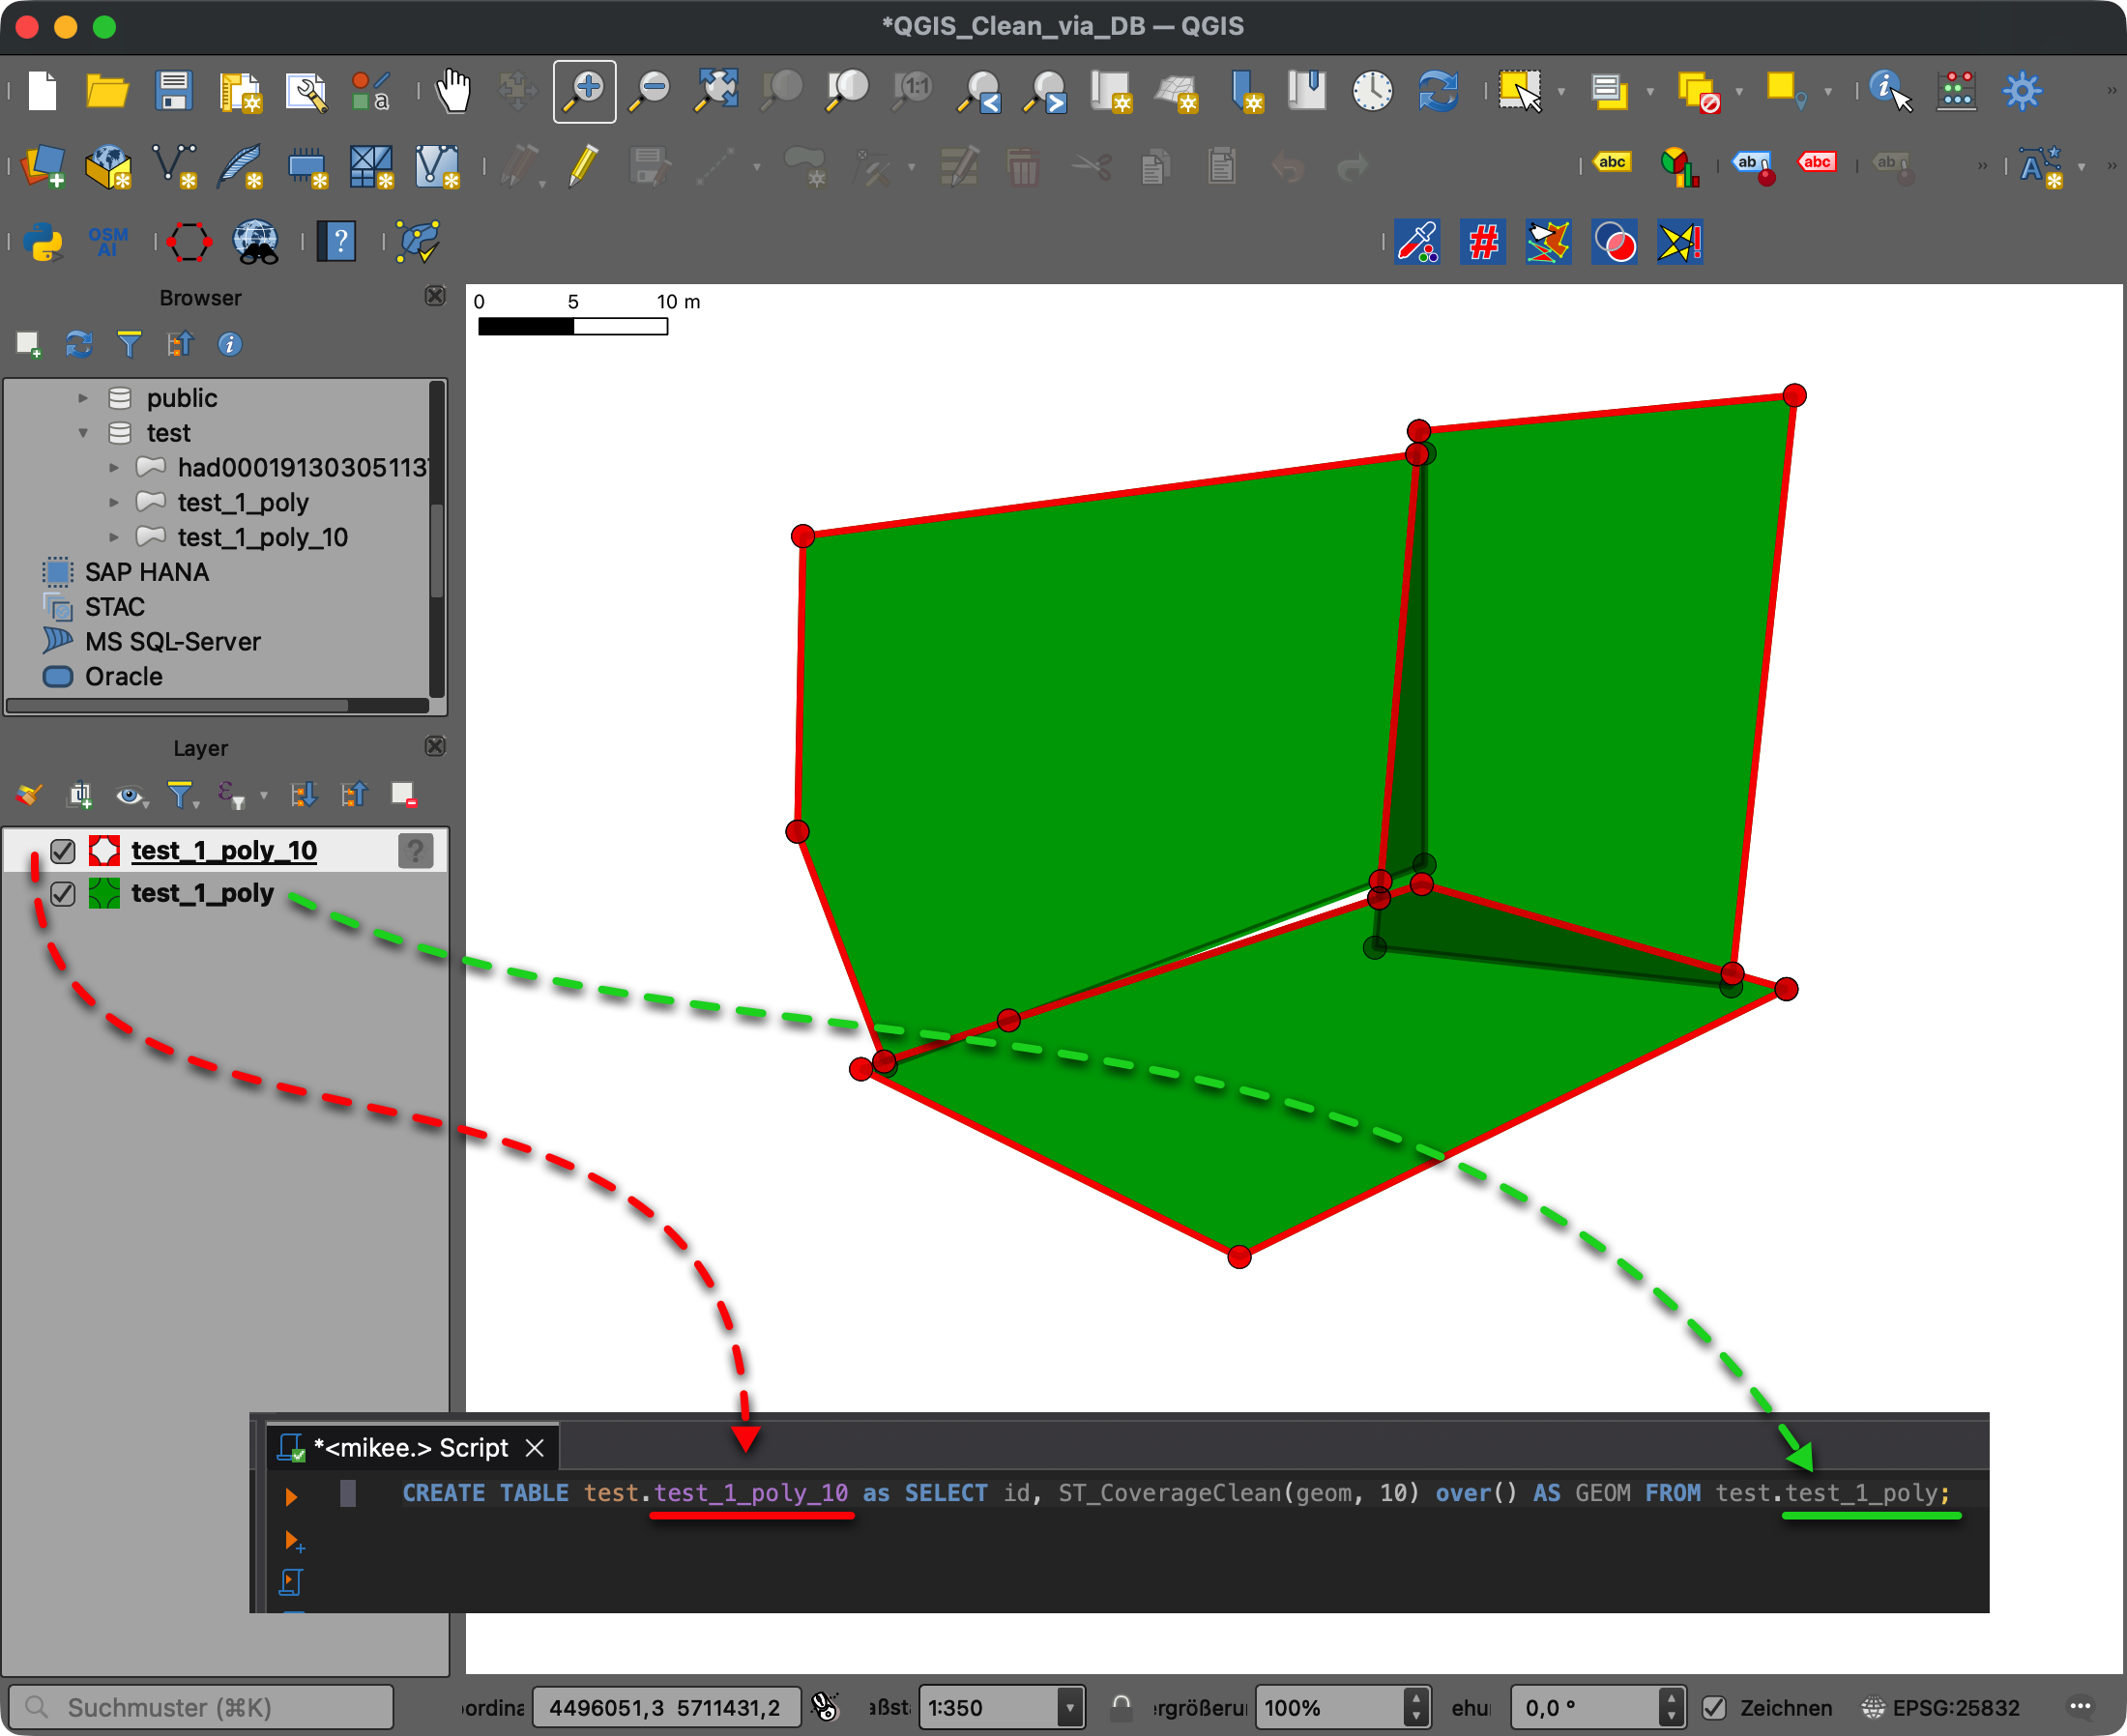
Task: Toggle editing with the yellow pencil
Action: coord(583,166)
